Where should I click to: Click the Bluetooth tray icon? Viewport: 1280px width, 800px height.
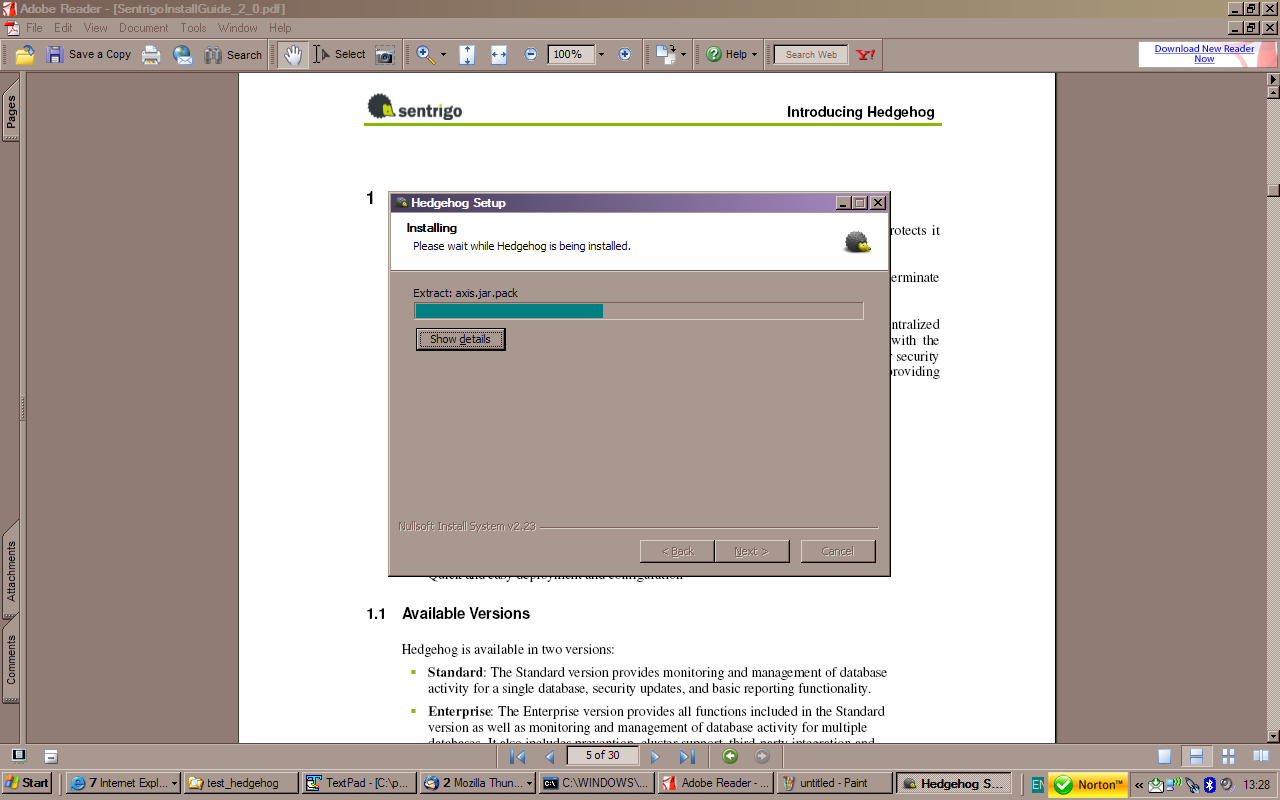click(x=1209, y=785)
